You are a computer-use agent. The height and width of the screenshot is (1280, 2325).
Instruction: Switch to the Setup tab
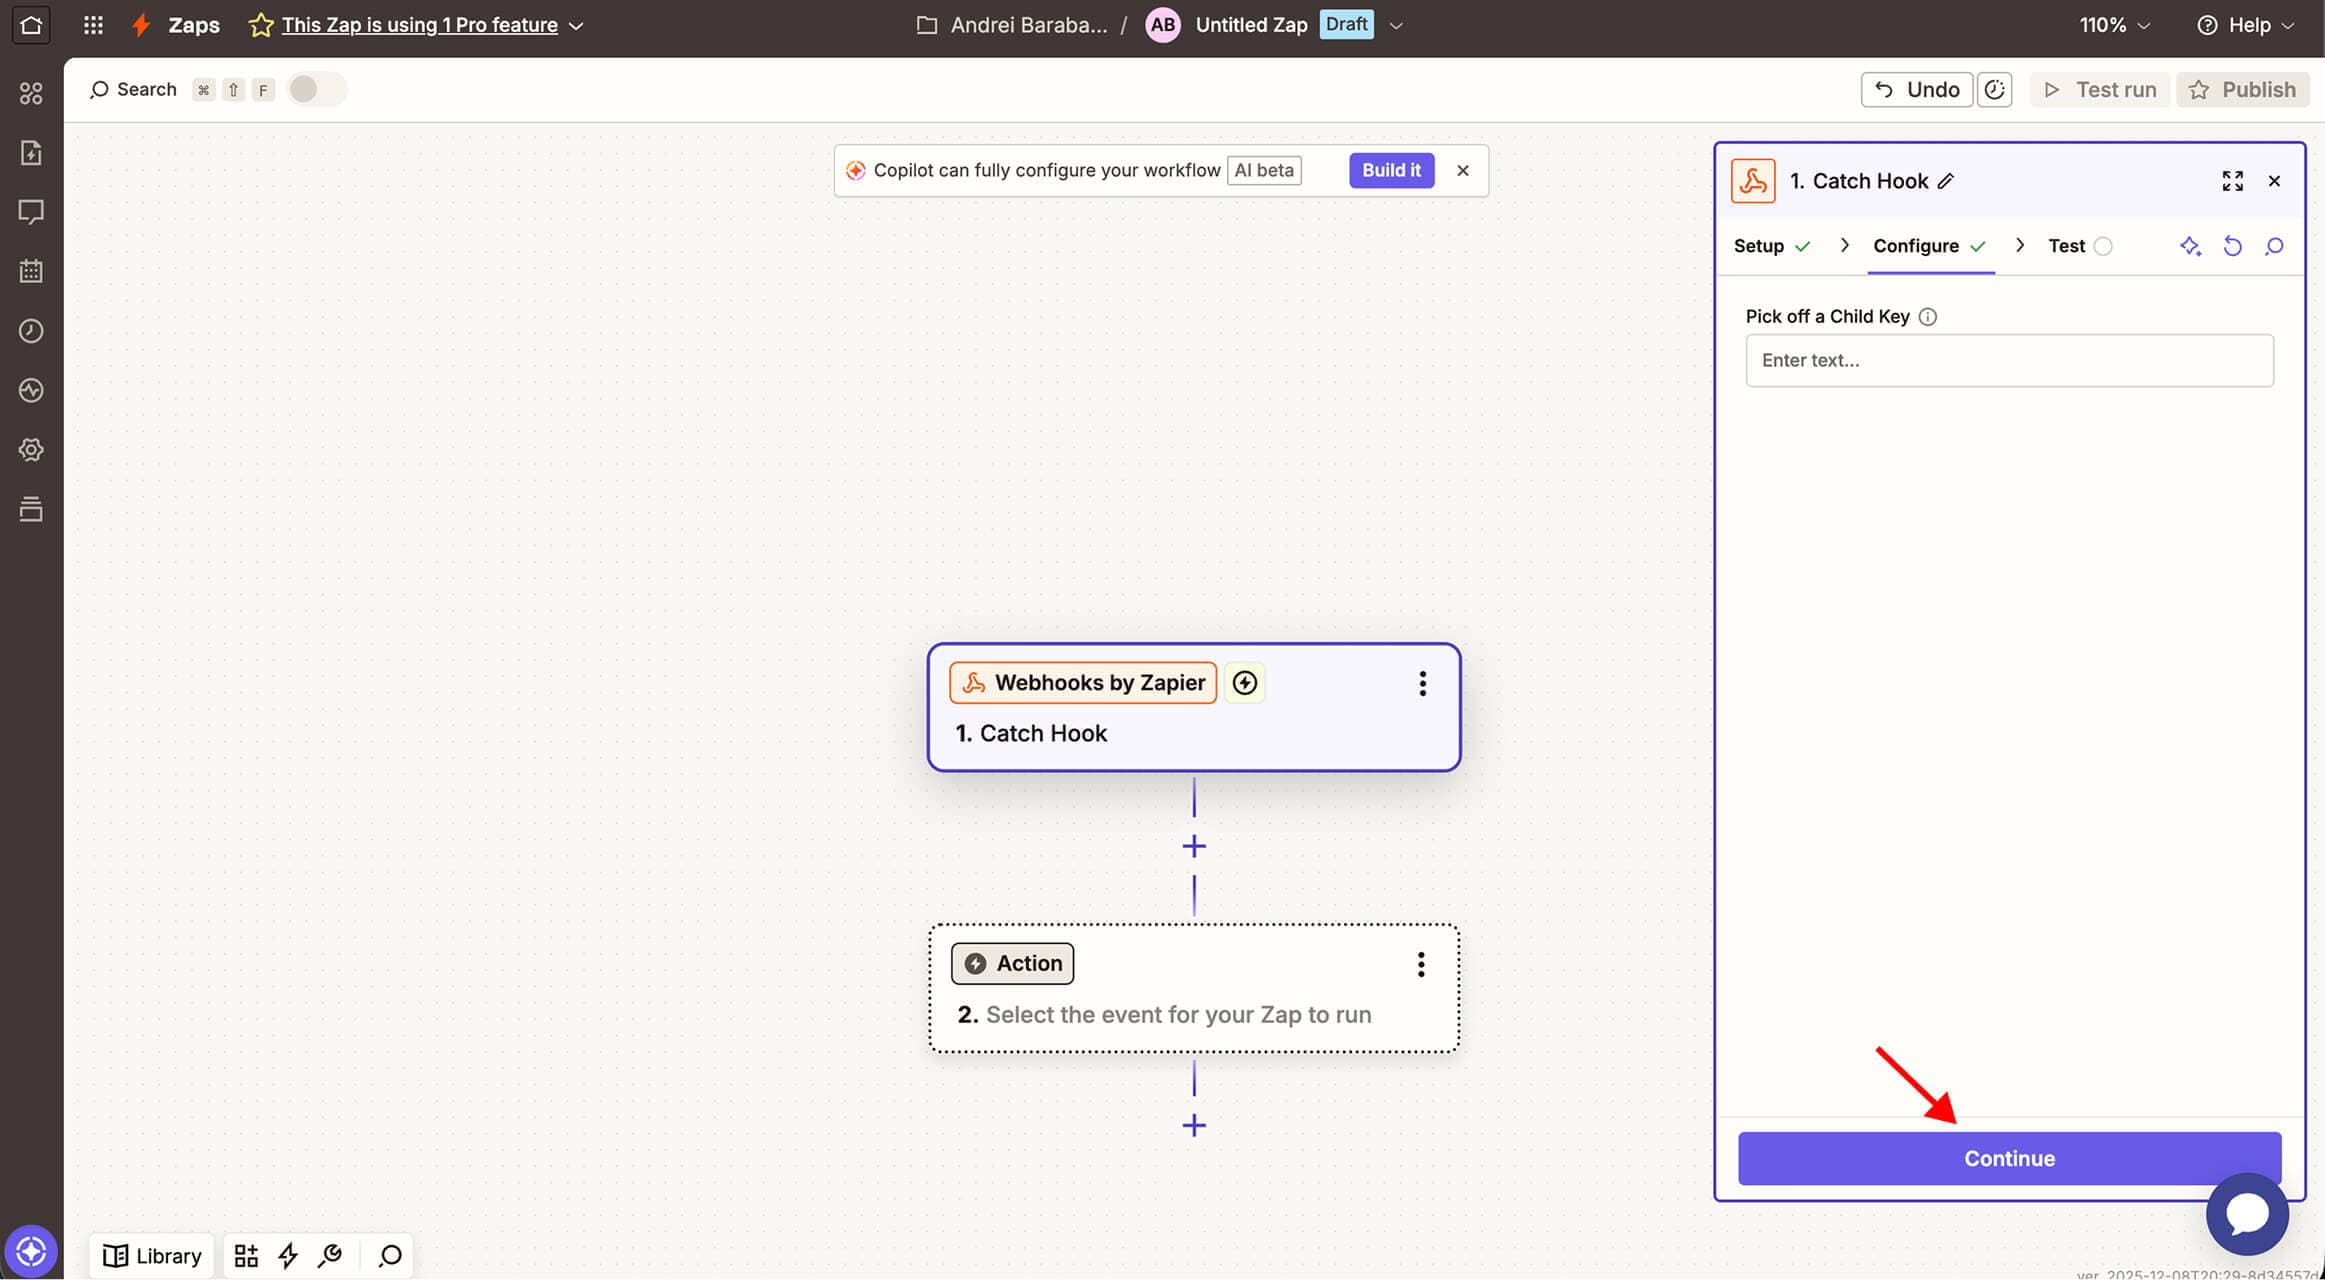[x=1758, y=246]
